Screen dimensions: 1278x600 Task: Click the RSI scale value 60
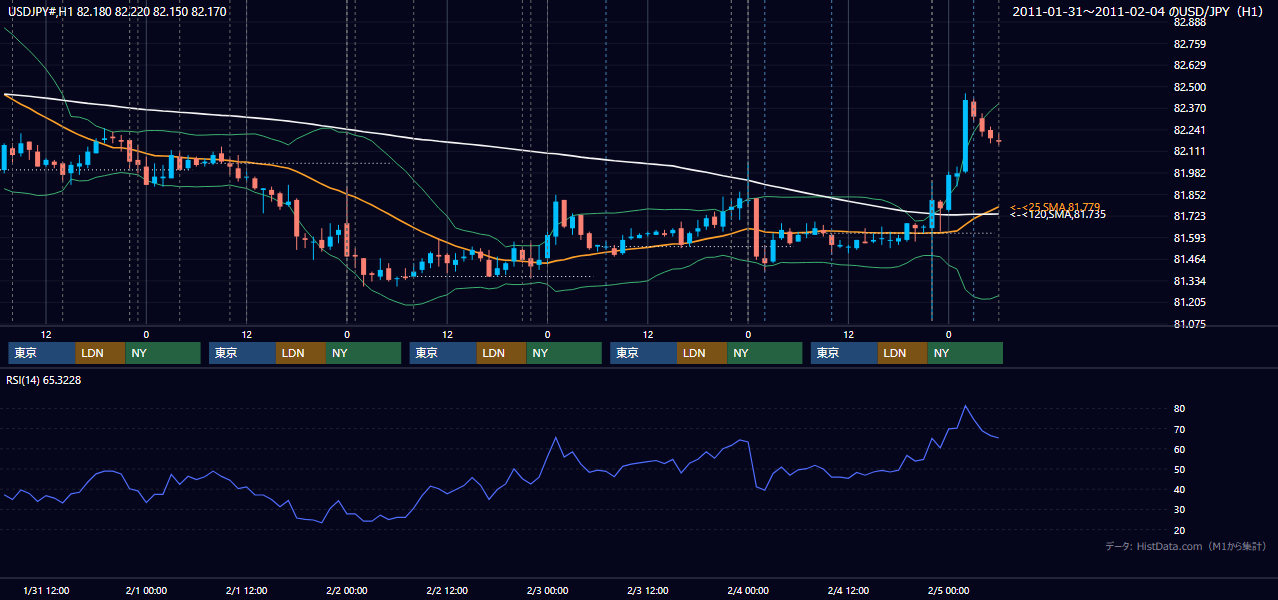click(1179, 449)
